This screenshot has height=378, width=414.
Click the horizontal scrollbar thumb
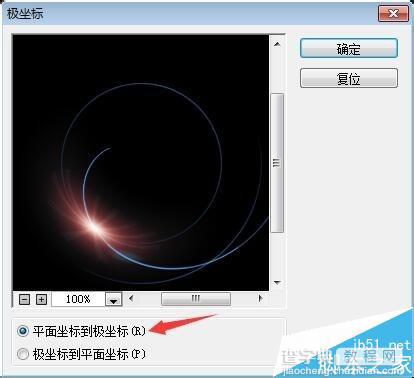[x=196, y=299]
